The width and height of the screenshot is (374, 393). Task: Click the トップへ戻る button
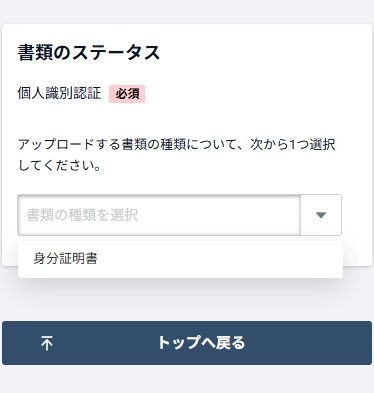(187, 343)
